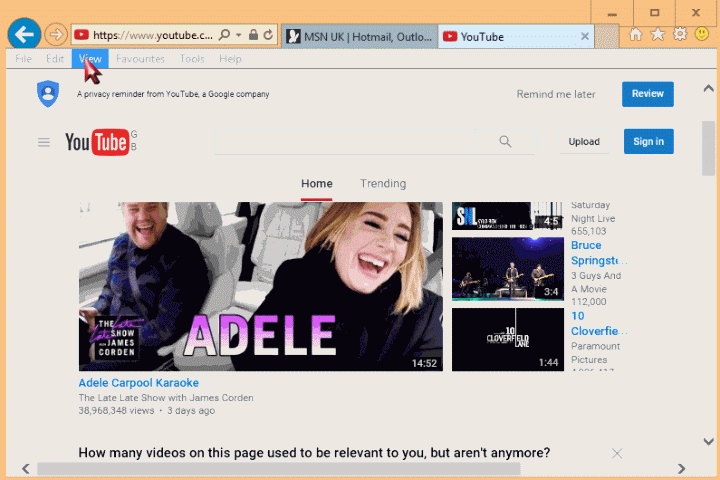This screenshot has height=480, width=720.
Task: Click the security lock icon
Action: pyautogui.click(x=253, y=35)
